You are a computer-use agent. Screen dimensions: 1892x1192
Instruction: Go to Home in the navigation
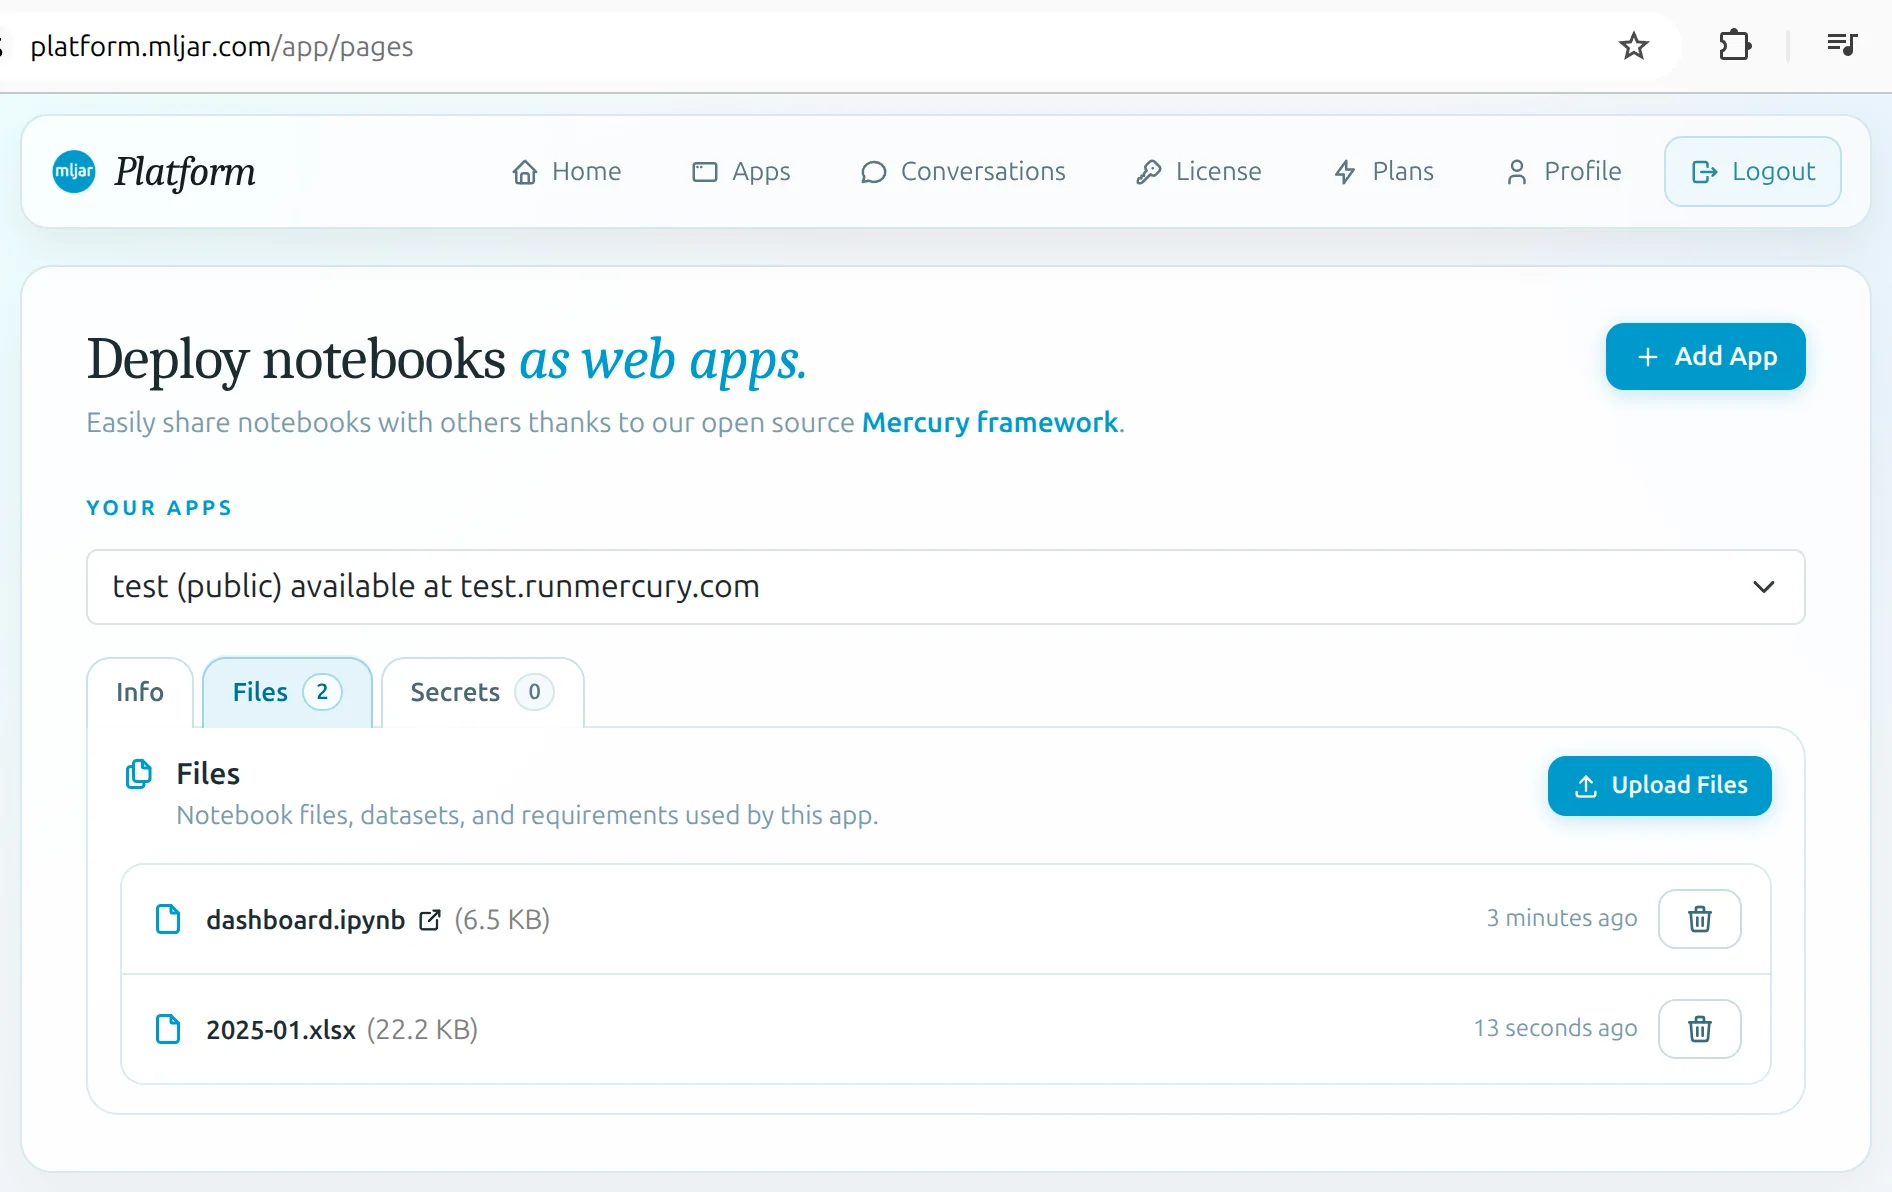tap(567, 172)
